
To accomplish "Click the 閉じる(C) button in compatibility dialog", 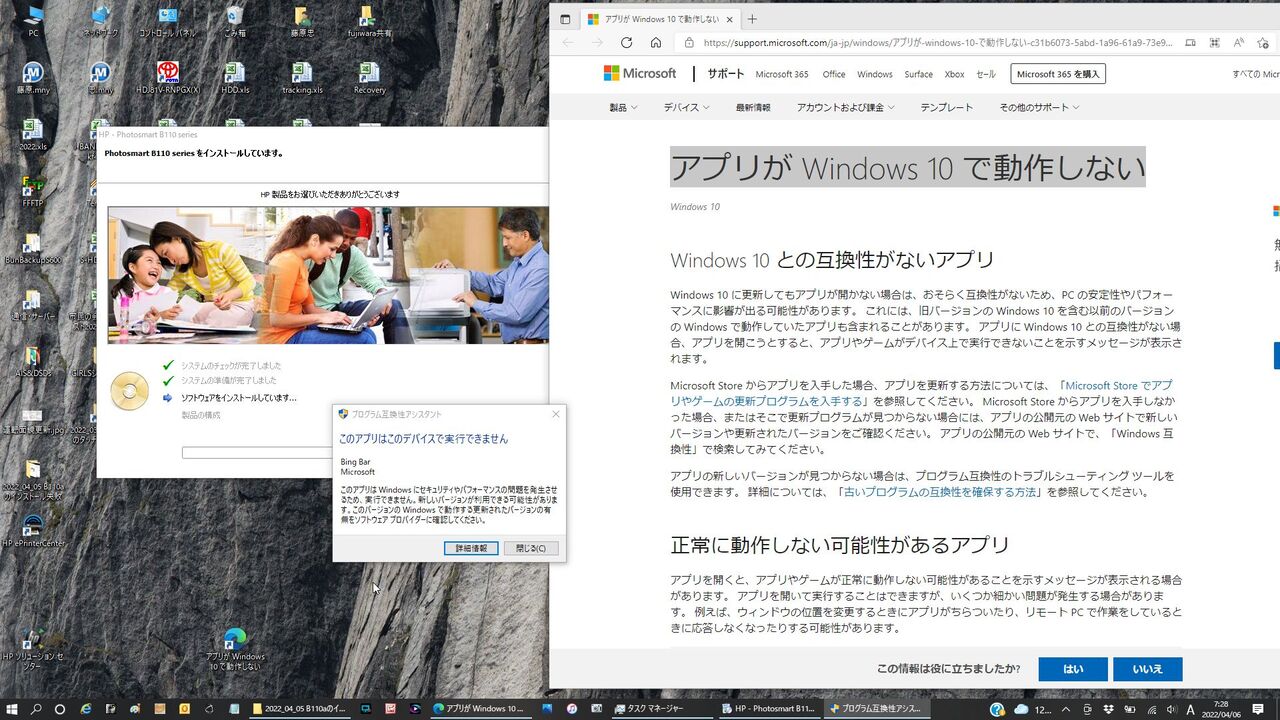I will (531, 548).
